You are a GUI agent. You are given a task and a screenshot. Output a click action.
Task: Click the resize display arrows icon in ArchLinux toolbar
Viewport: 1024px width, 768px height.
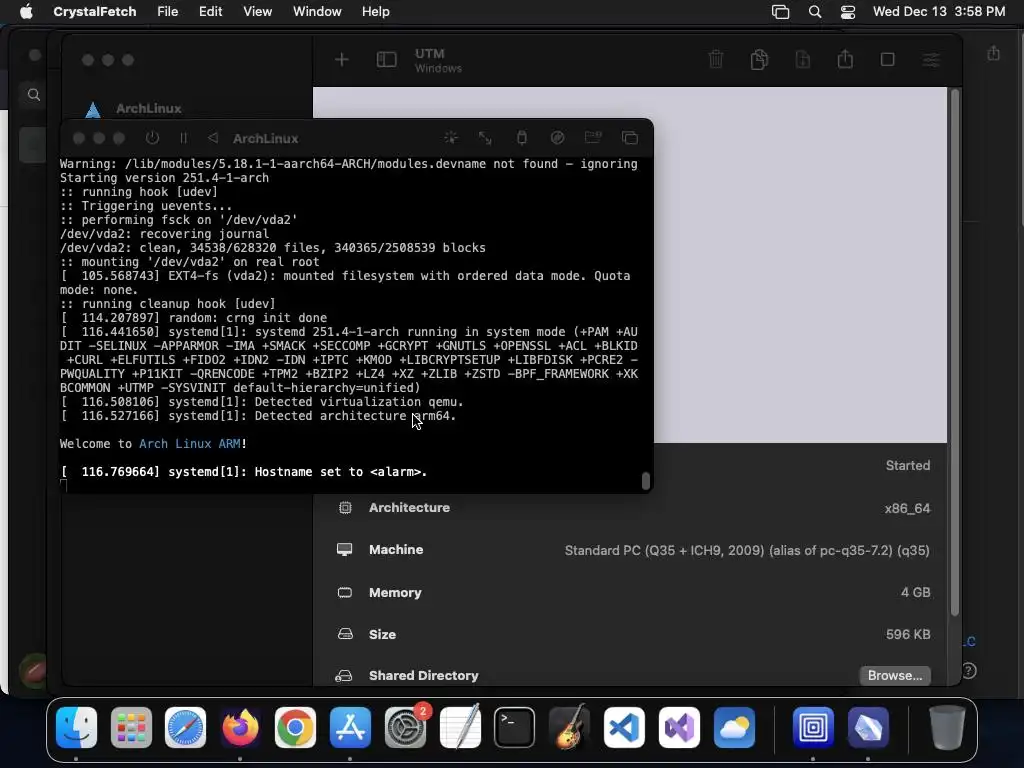pyautogui.click(x=485, y=138)
